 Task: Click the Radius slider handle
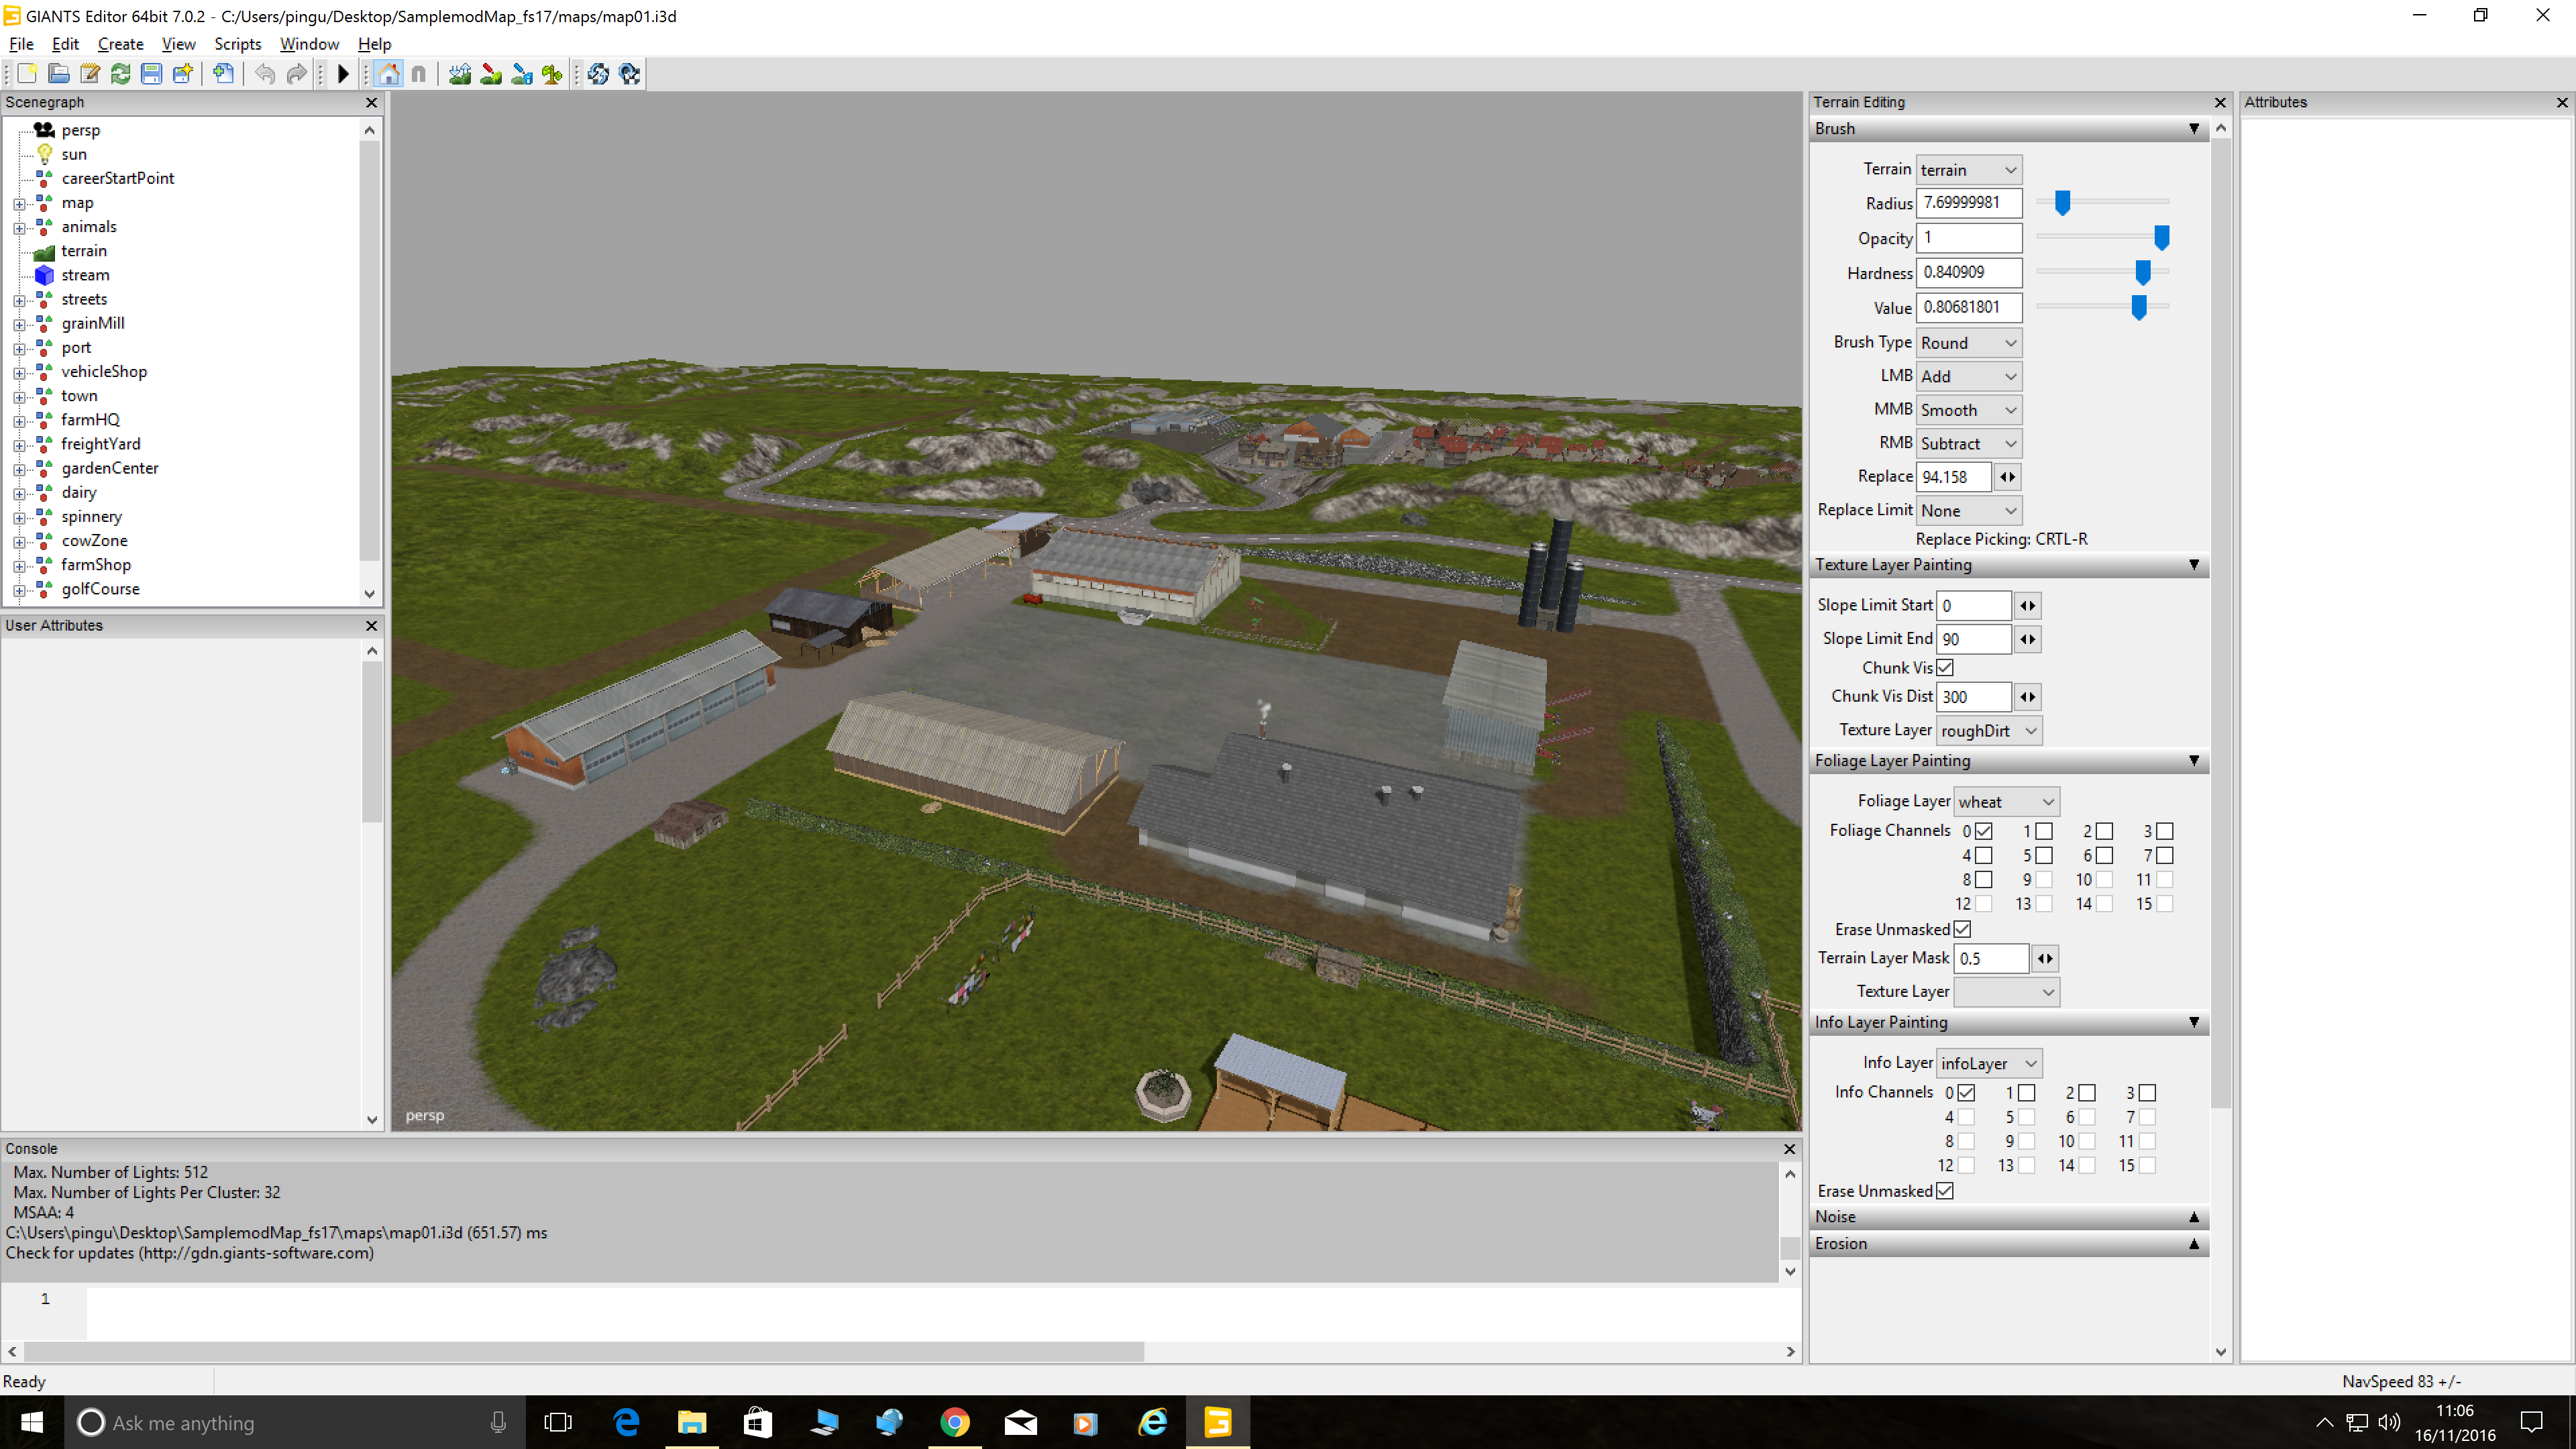point(2062,203)
